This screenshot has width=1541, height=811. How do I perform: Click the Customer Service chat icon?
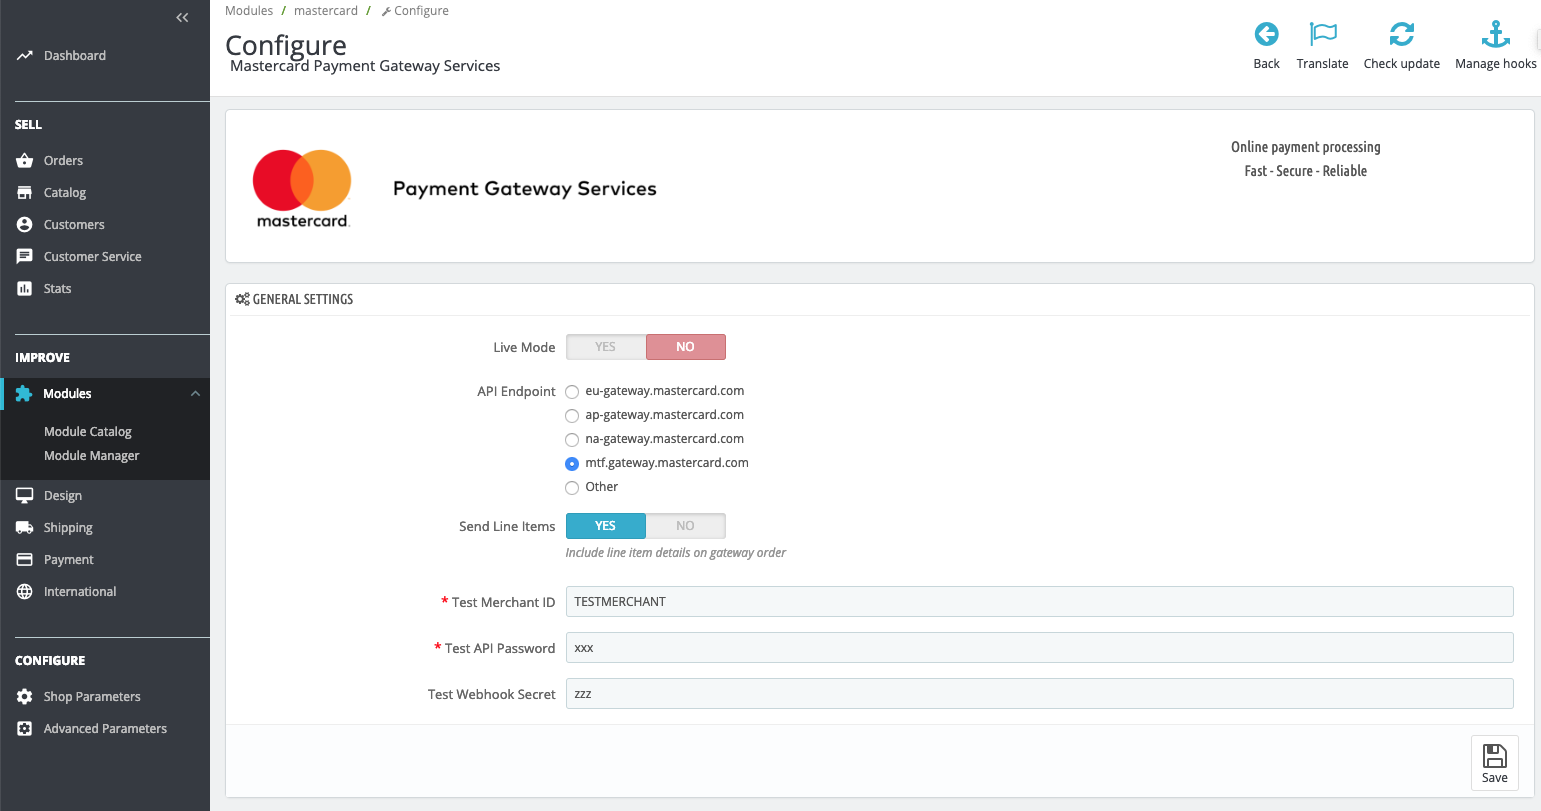click(x=25, y=256)
